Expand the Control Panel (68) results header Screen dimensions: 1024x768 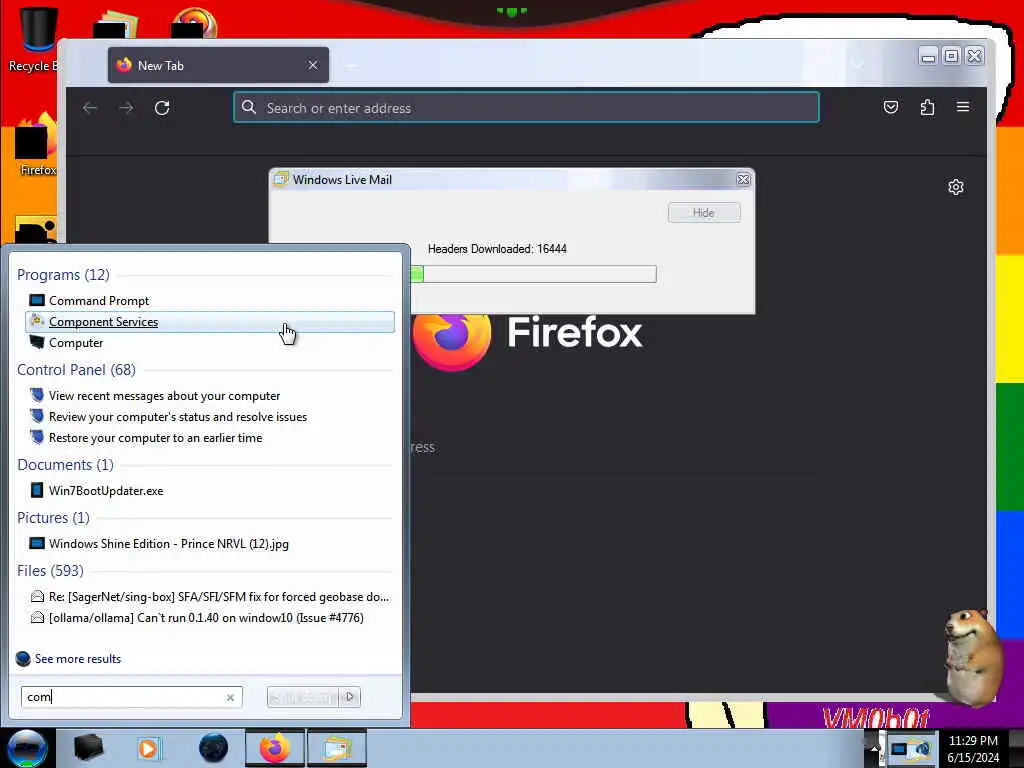(x=76, y=370)
